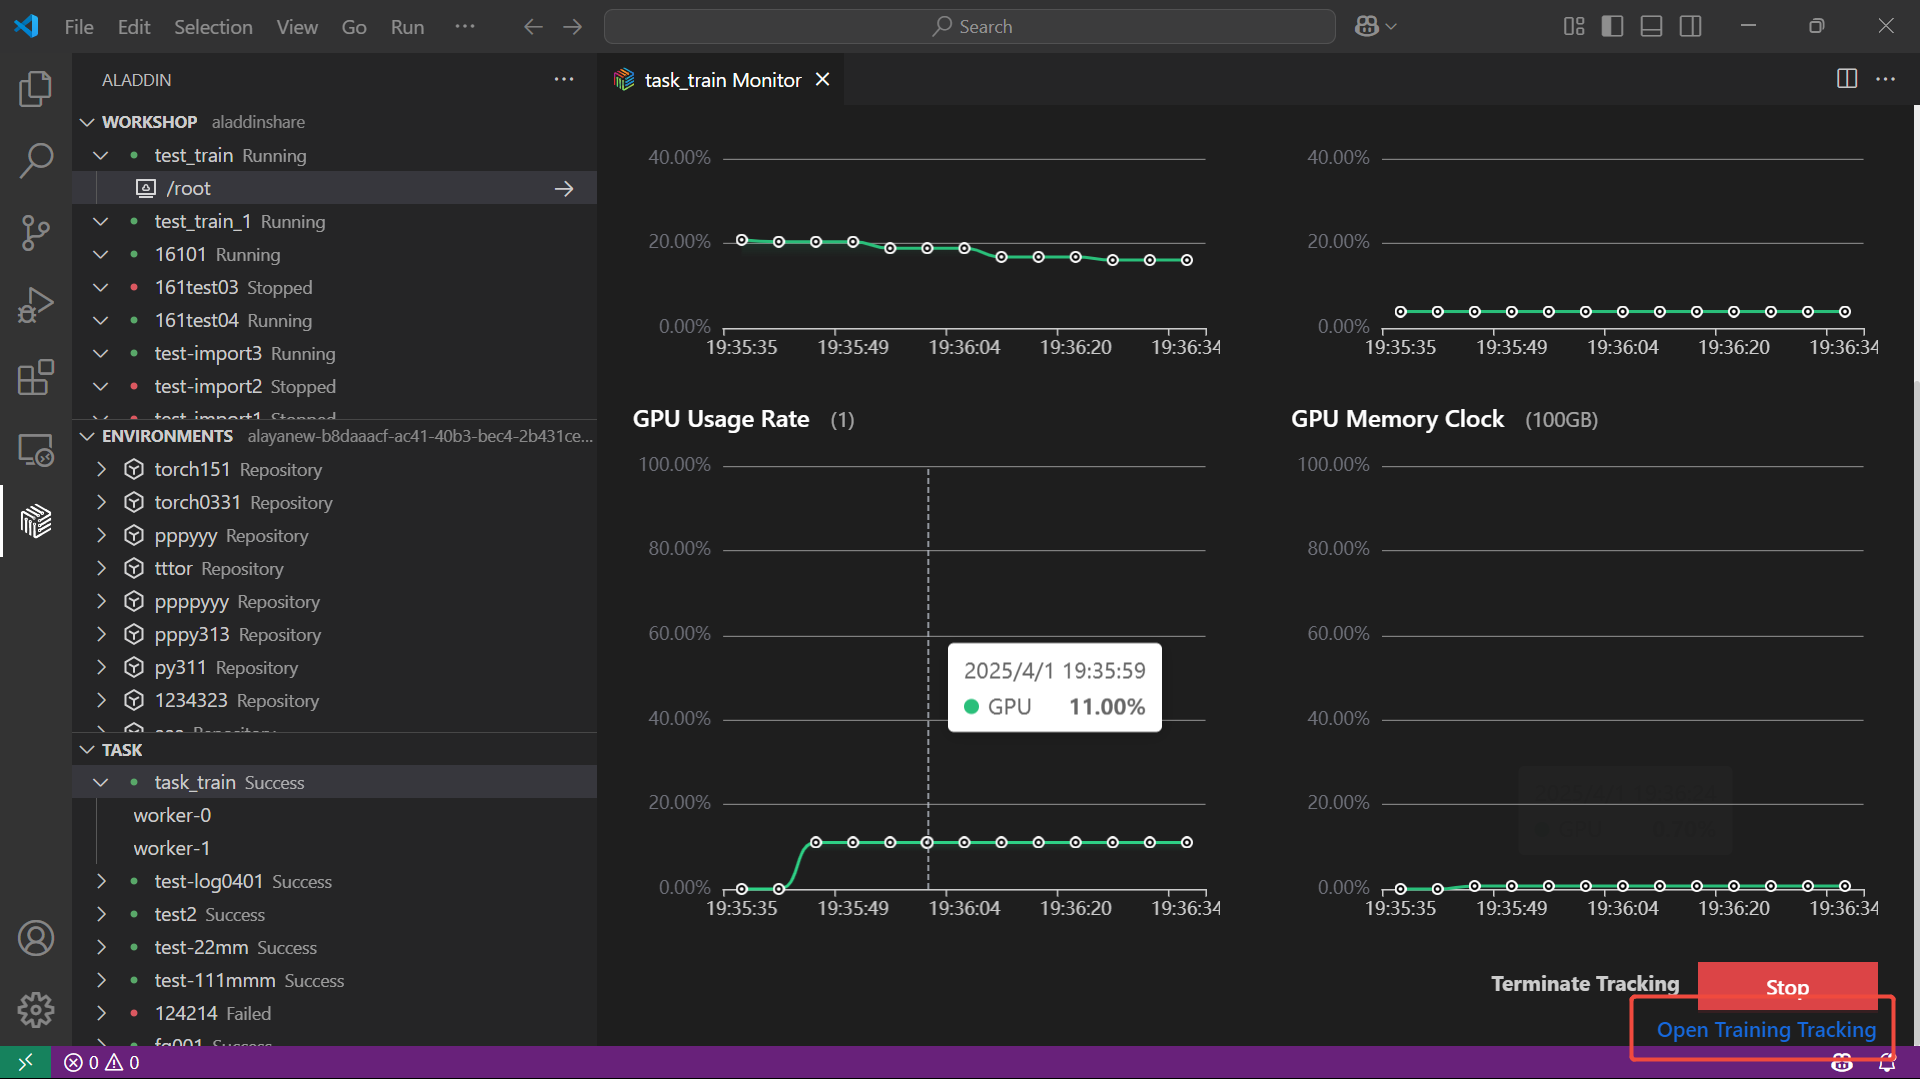Click the Search command center field

(969, 27)
